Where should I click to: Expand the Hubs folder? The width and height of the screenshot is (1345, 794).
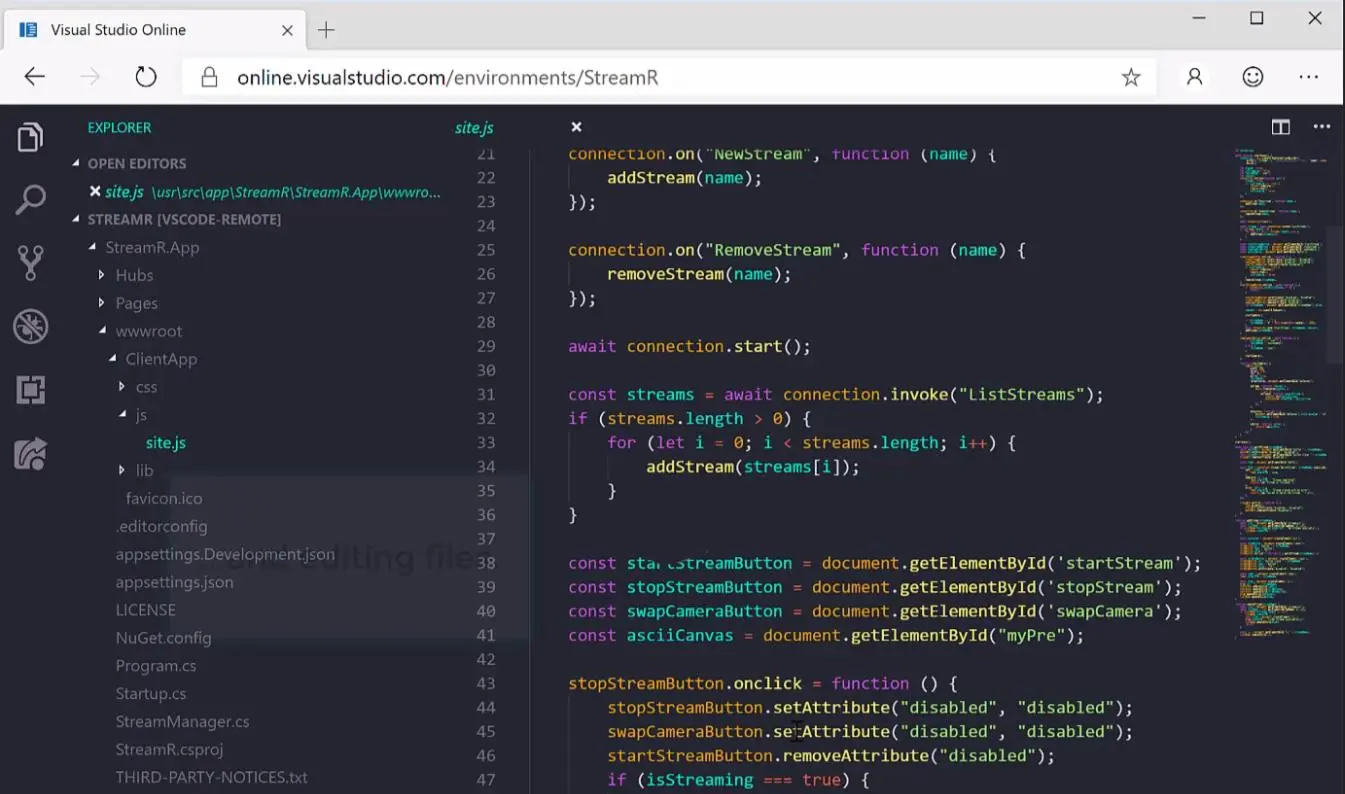pyautogui.click(x=135, y=274)
